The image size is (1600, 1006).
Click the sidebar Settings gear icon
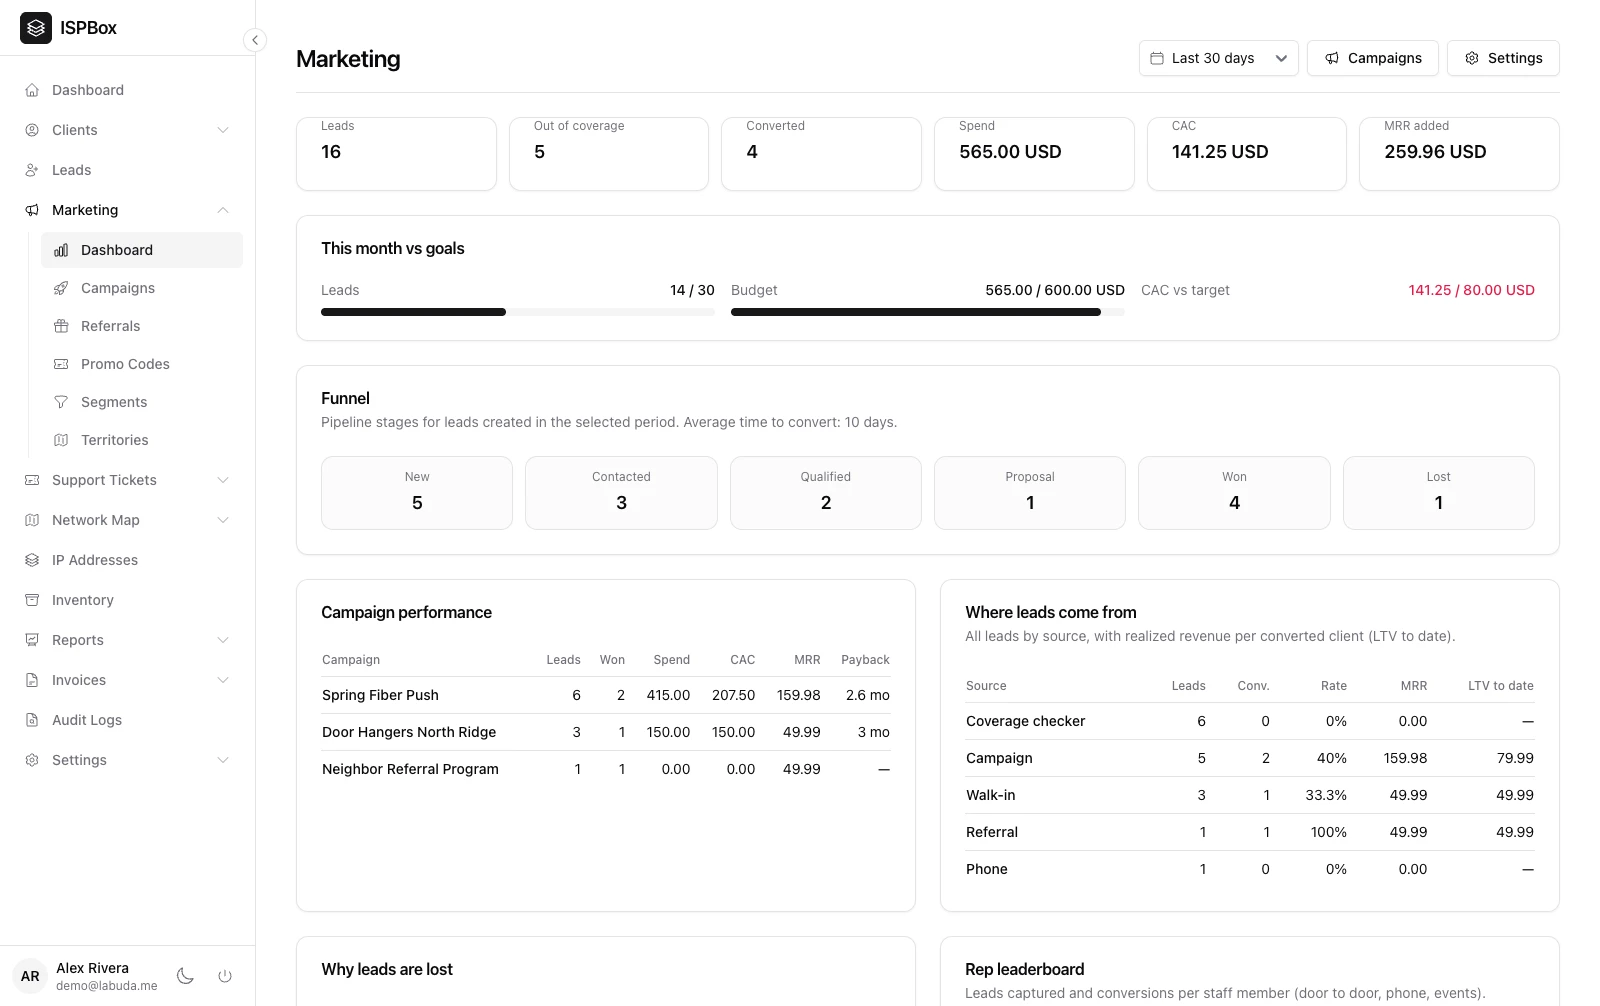[x=32, y=760]
